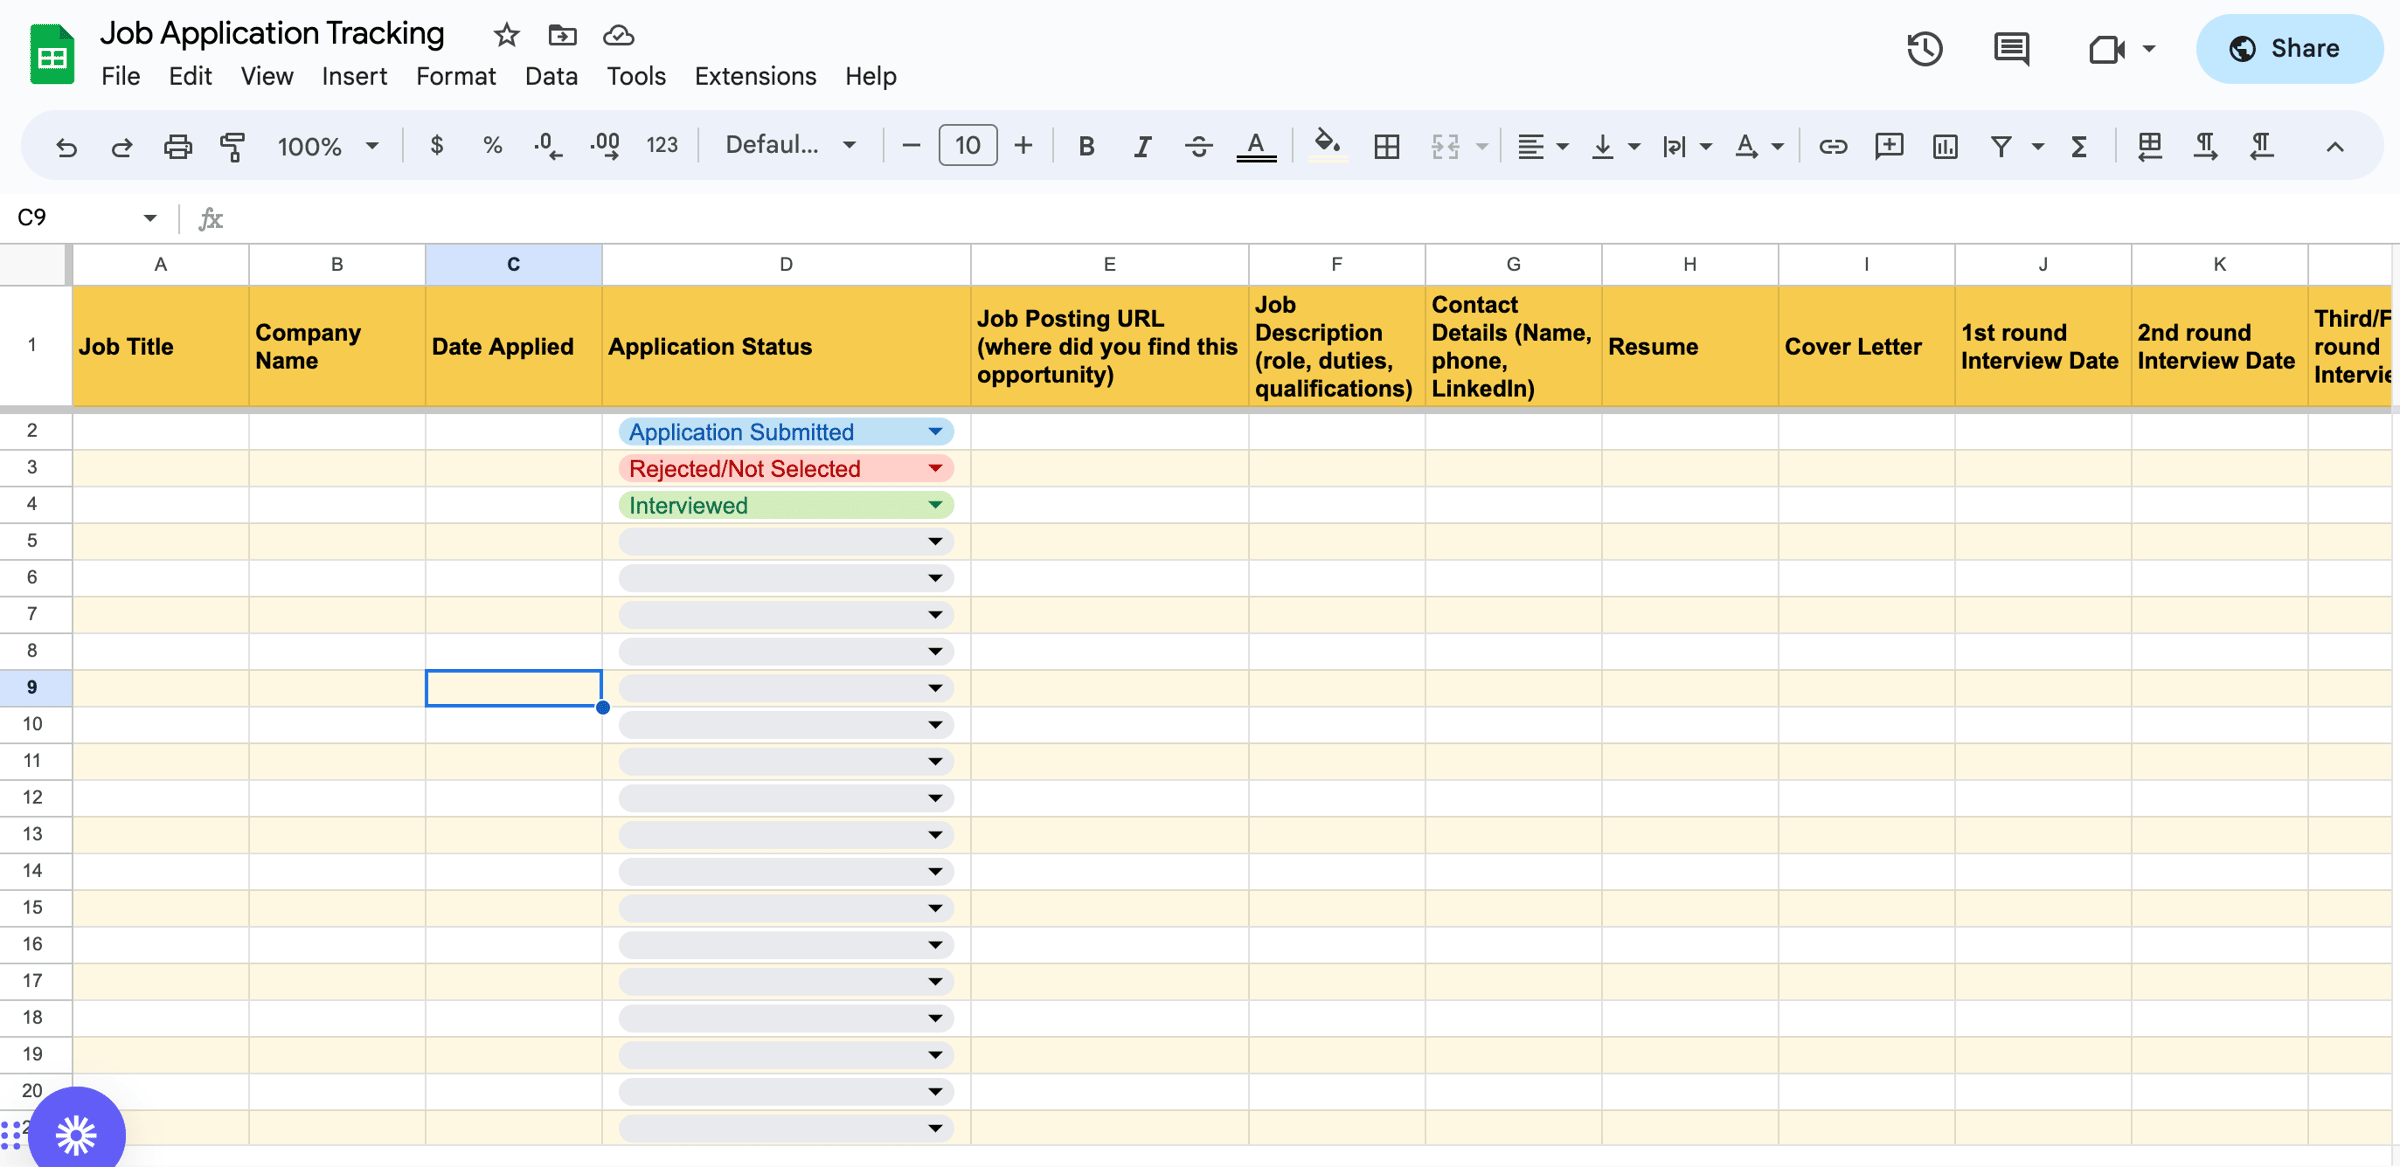The width and height of the screenshot is (2400, 1167).
Task: Open the Help menu
Action: click(x=870, y=76)
